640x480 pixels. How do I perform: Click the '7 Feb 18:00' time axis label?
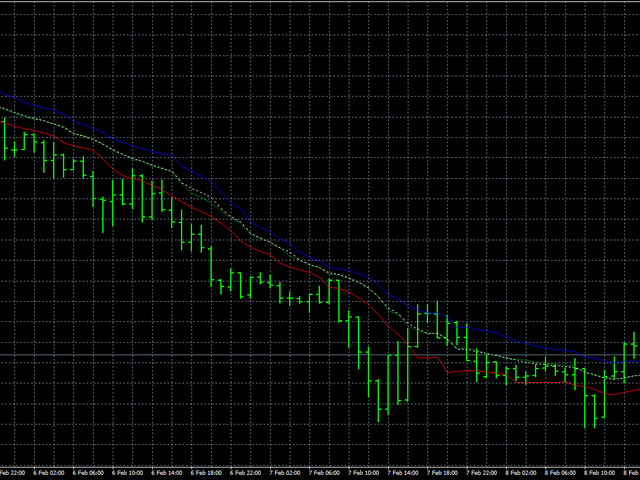(x=442, y=473)
